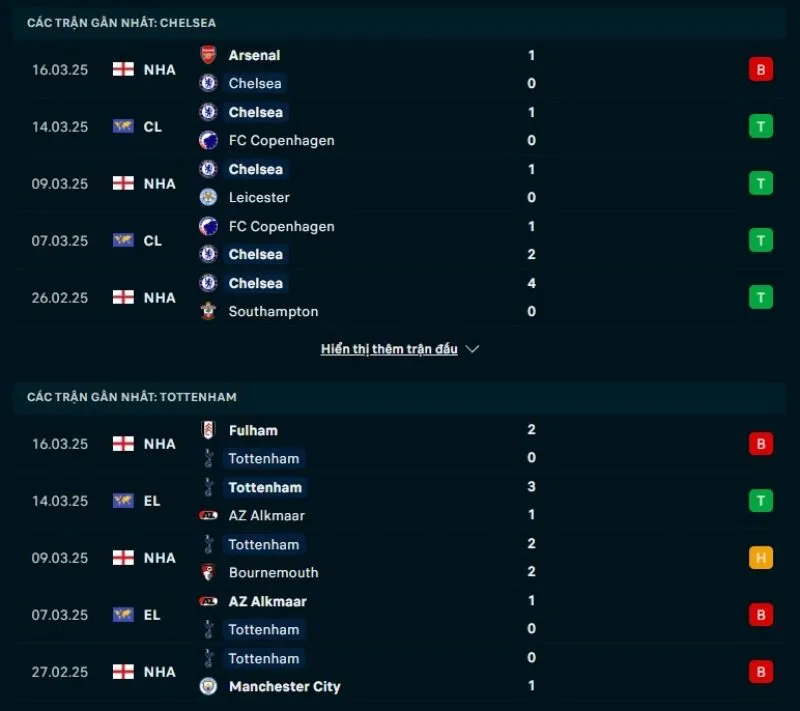Click the 27.02.25 match date
The width and height of the screenshot is (800, 711).
(x=60, y=672)
